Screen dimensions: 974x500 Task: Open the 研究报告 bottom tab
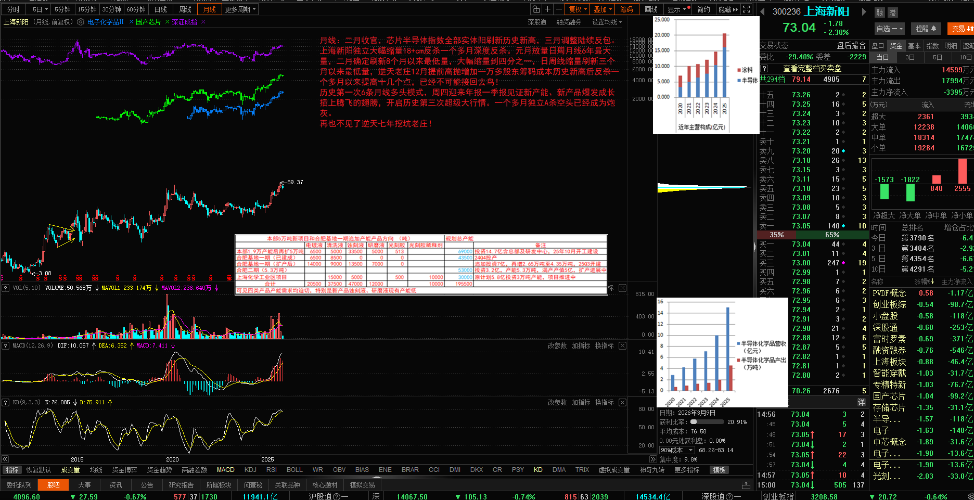pyautogui.click(x=181, y=483)
